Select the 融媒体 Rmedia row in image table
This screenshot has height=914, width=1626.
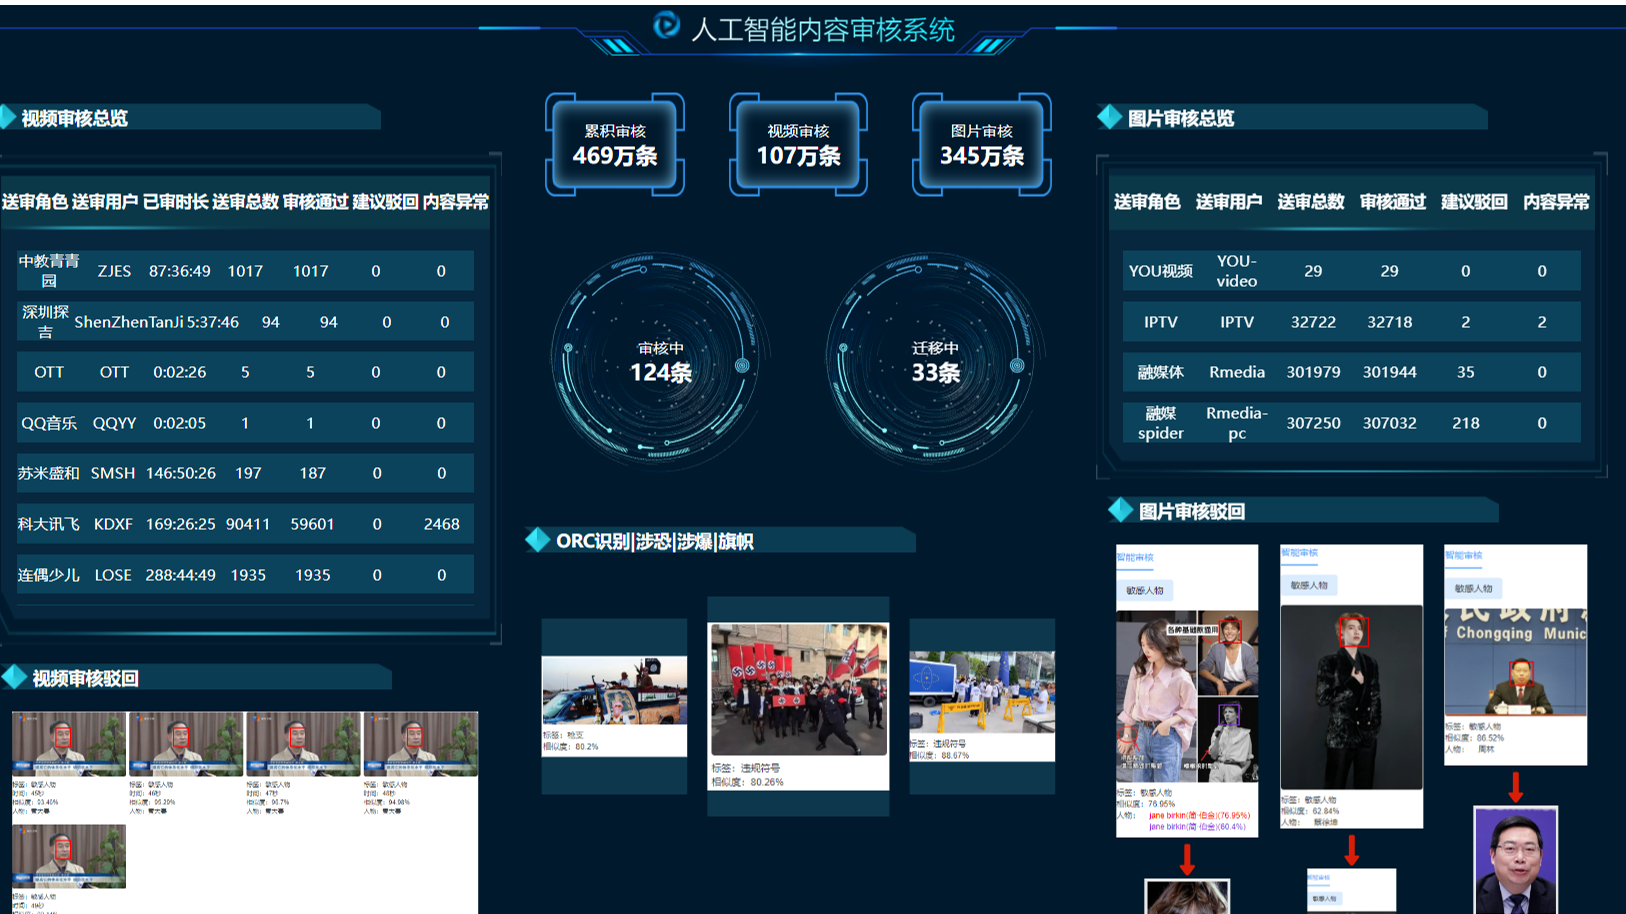point(1351,372)
